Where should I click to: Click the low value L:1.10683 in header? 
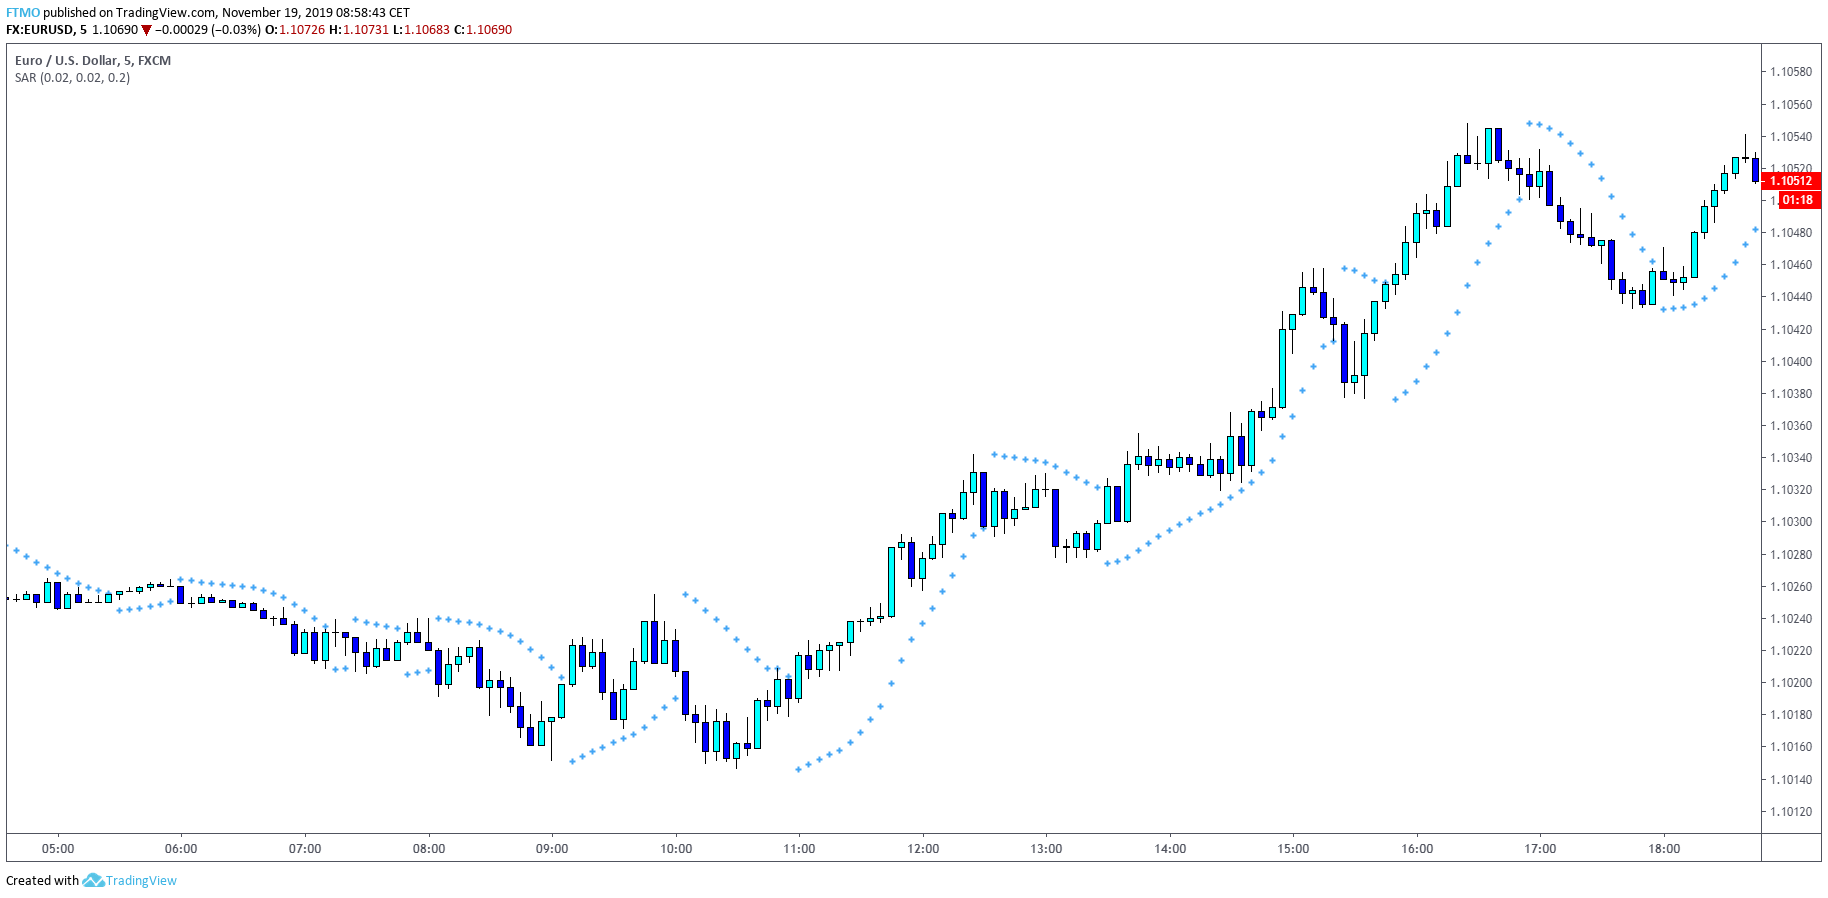(421, 29)
